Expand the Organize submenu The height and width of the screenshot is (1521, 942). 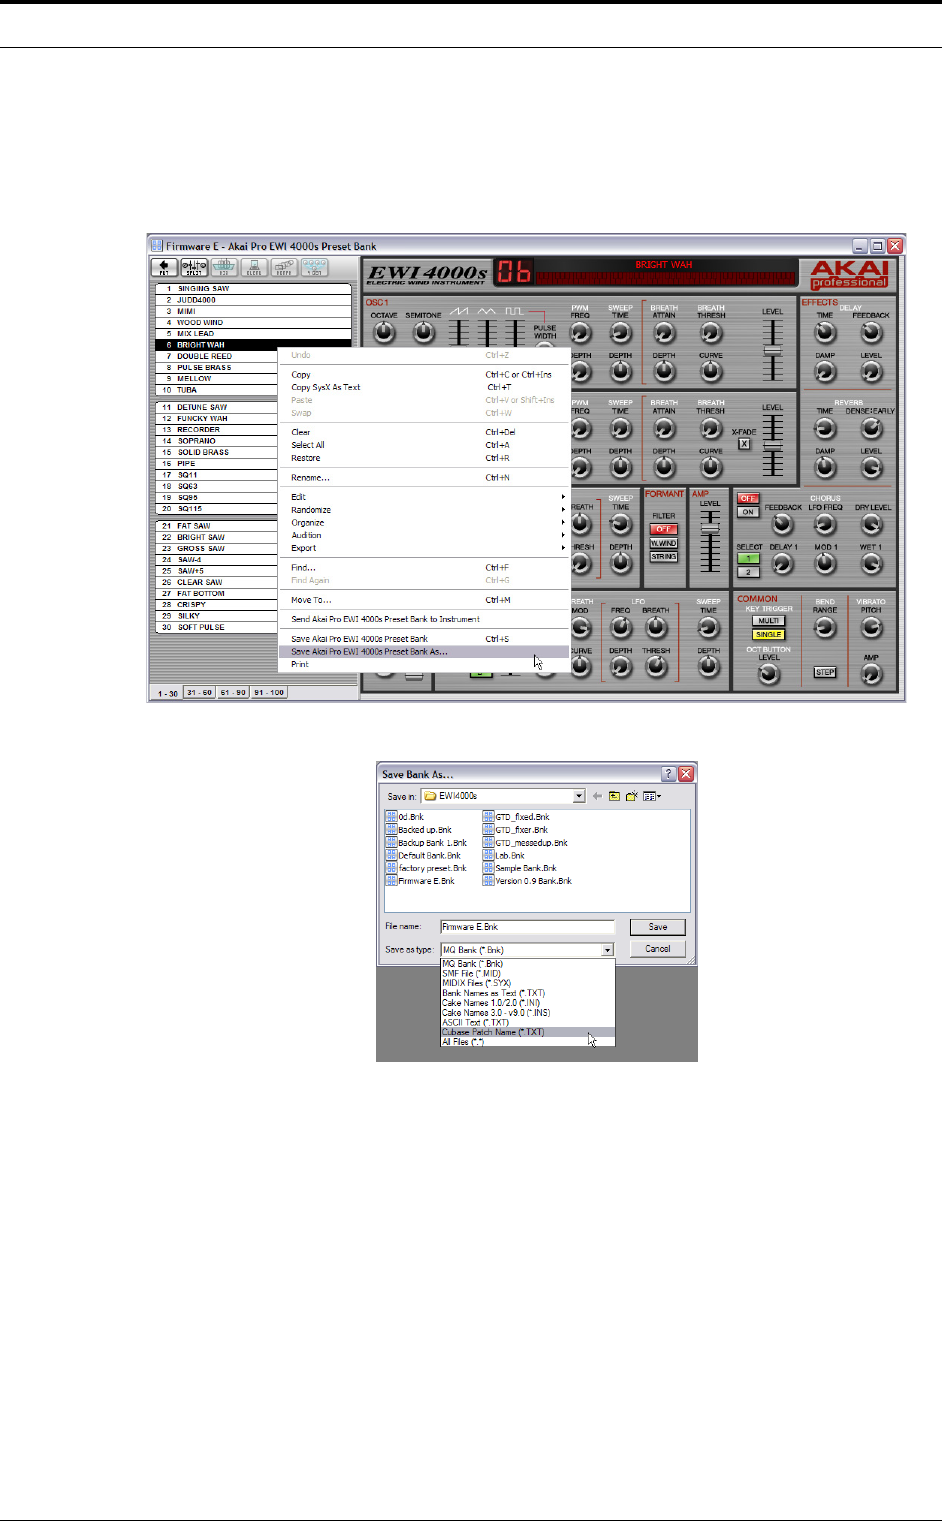[x=424, y=523]
